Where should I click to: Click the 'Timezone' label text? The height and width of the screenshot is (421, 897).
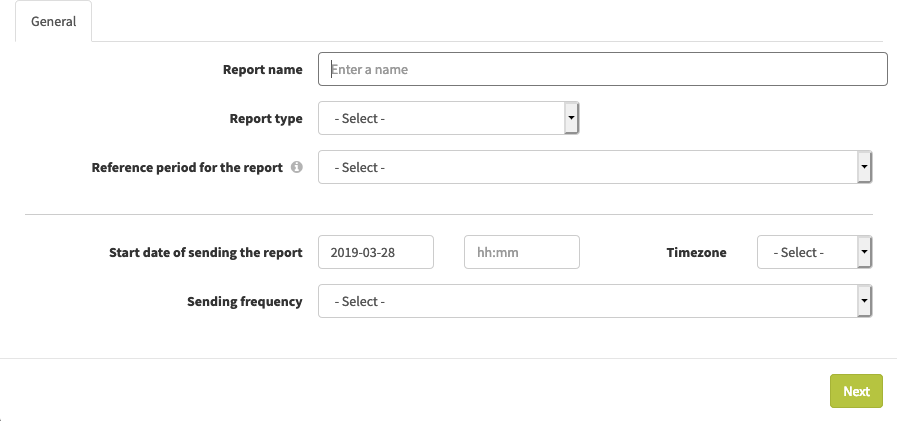click(x=696, y=252)
